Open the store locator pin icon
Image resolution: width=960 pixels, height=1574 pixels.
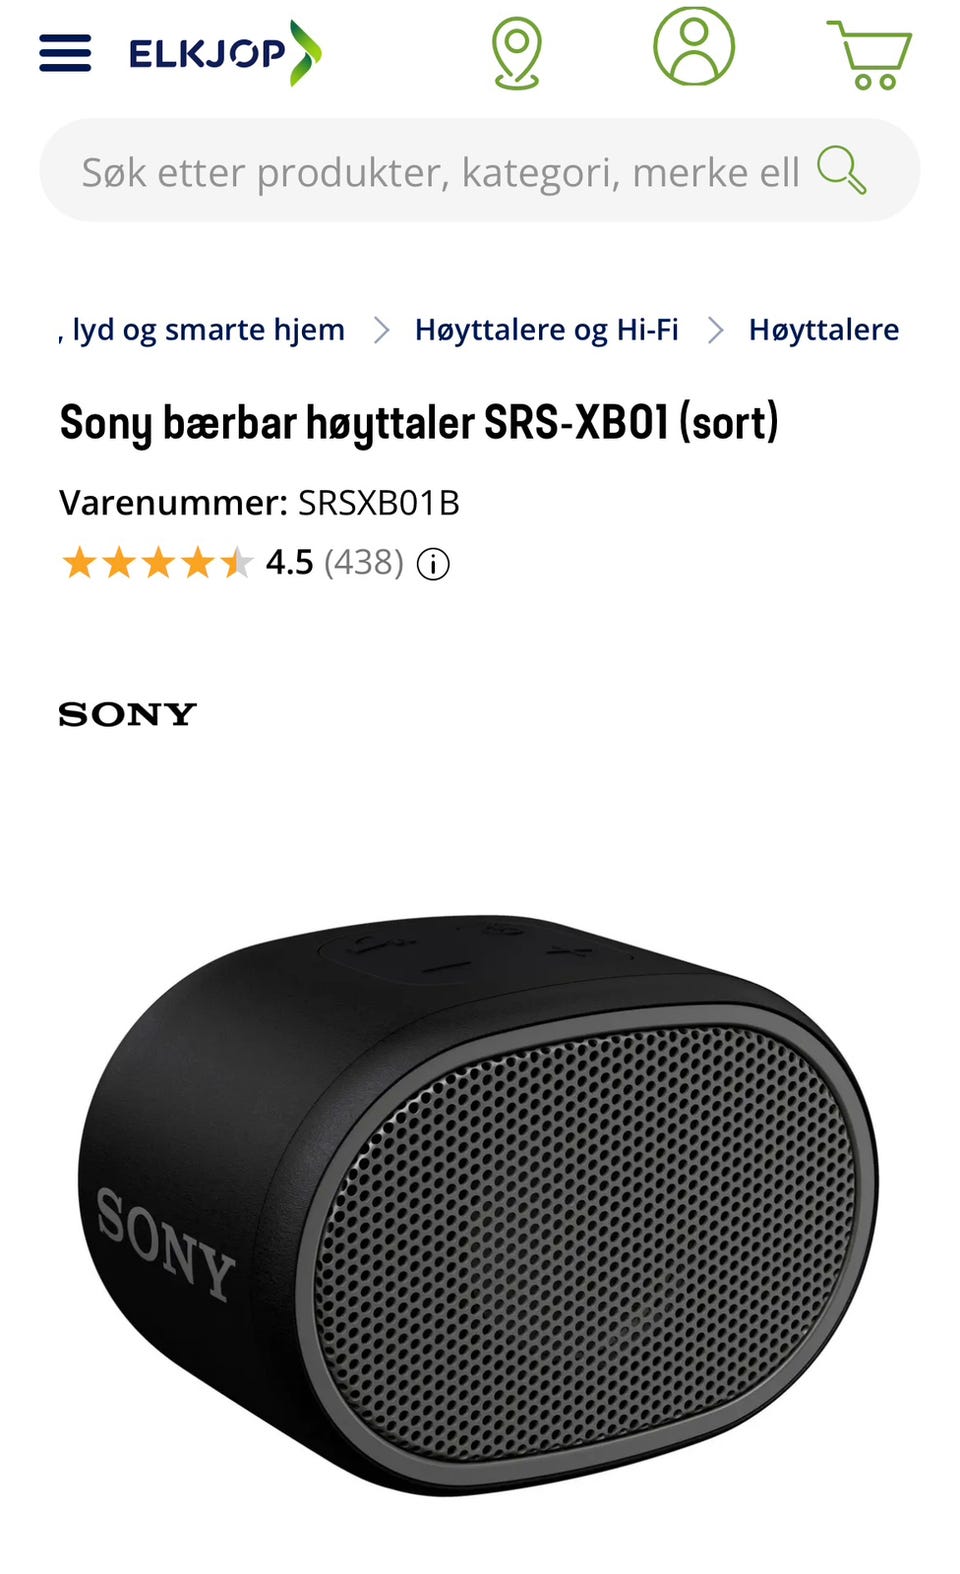coord(517,53)
